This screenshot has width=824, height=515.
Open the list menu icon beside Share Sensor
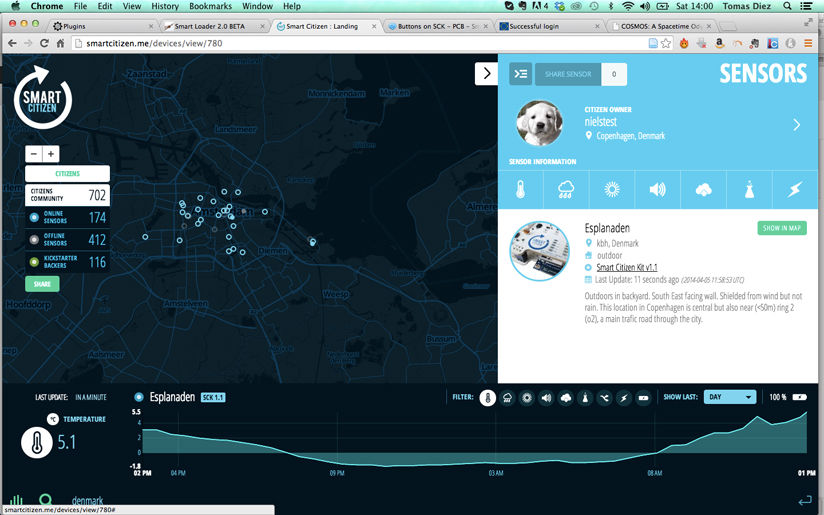click(520, 73)
